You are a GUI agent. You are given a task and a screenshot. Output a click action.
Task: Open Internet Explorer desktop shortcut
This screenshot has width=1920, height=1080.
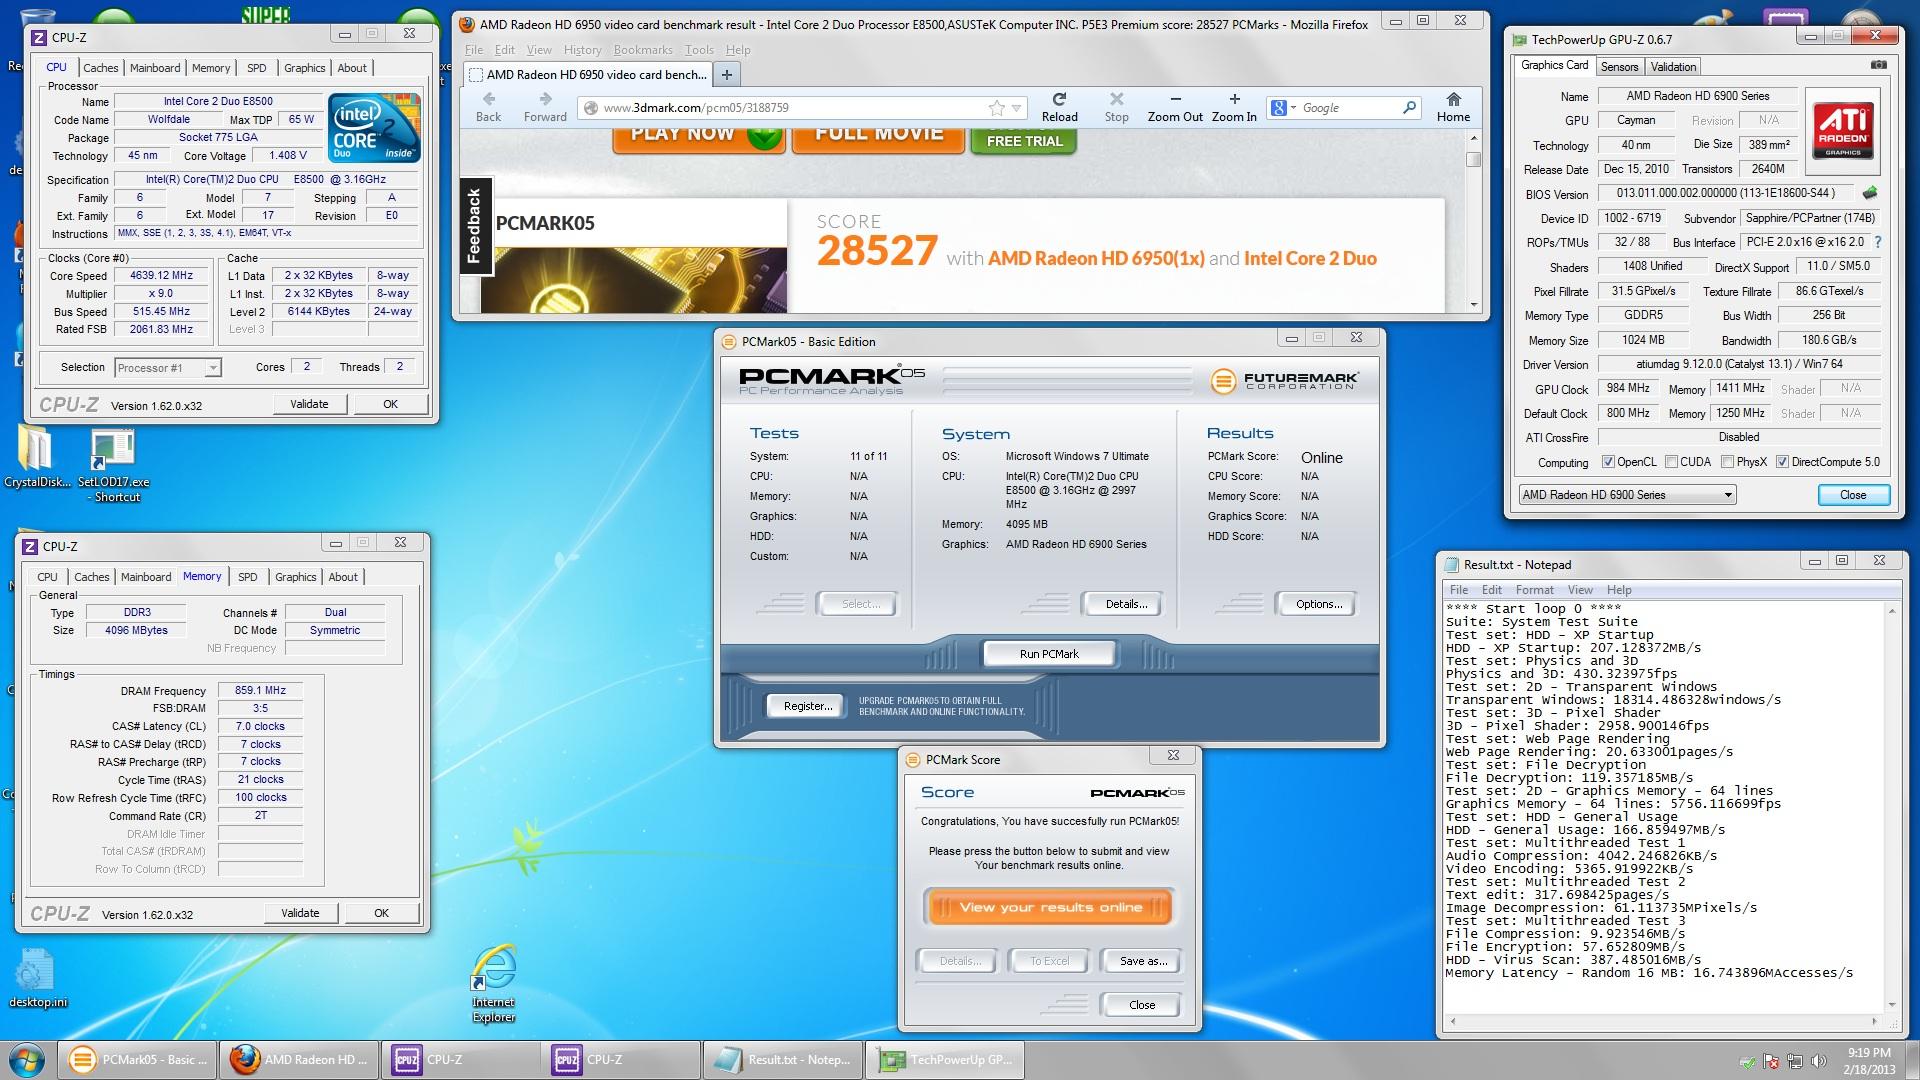(493, 983)
